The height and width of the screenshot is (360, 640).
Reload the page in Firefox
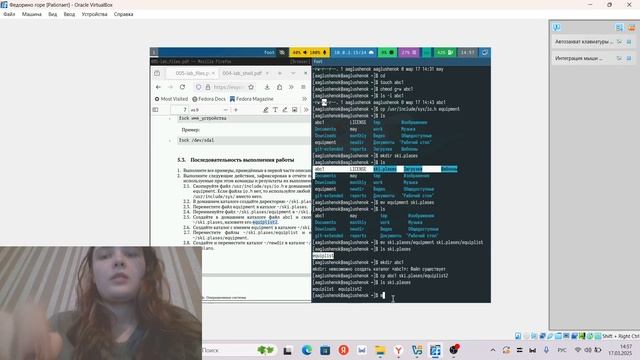click(x=182, y=87)
